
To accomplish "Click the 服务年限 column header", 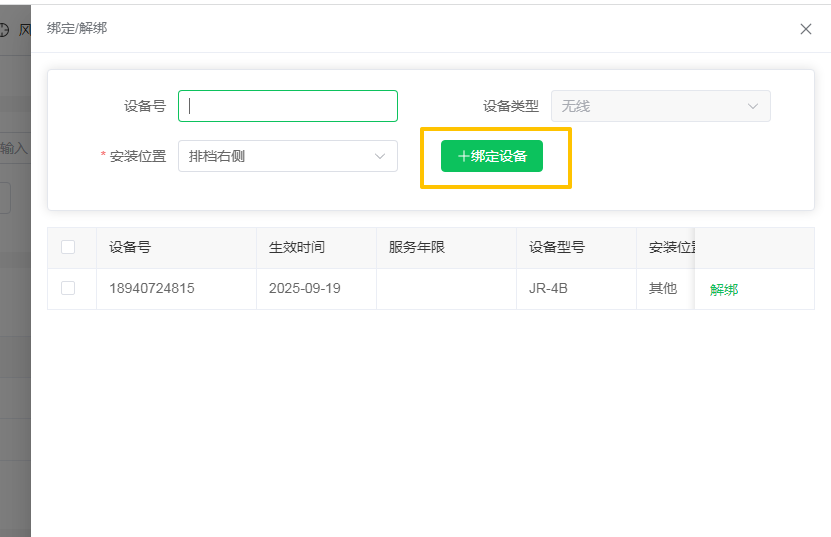I will [x=417, y=248].
